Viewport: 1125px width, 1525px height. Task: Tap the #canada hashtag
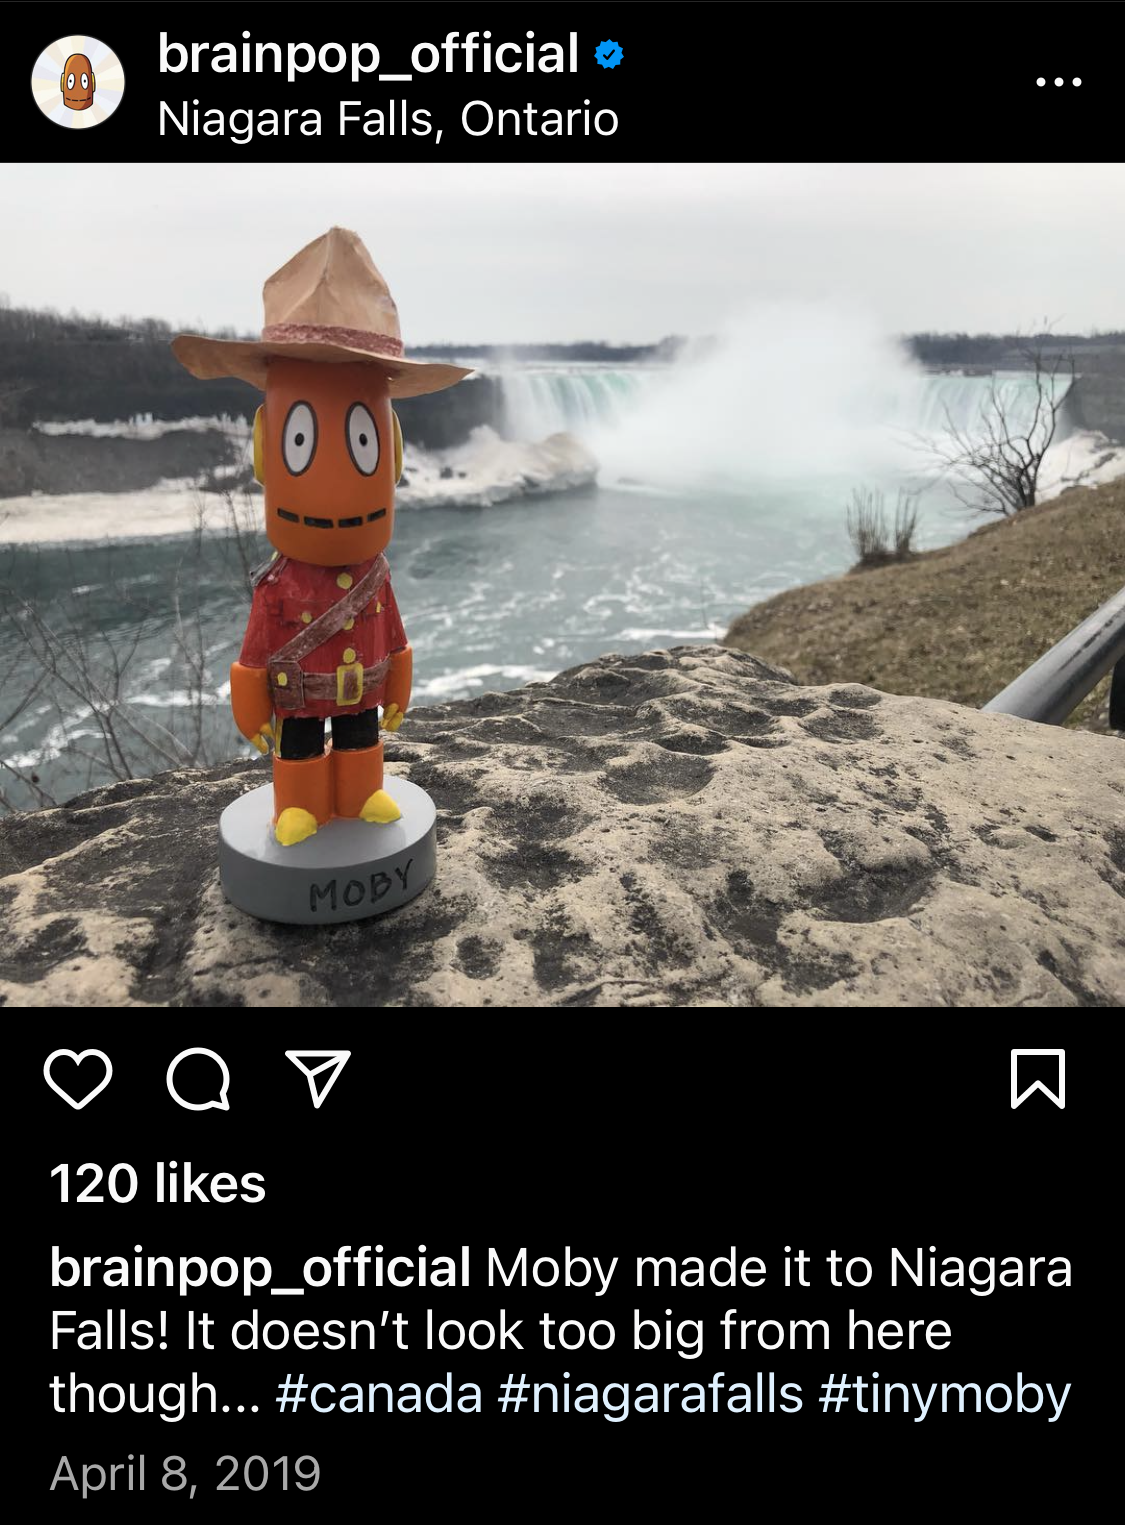(379, 1394)
